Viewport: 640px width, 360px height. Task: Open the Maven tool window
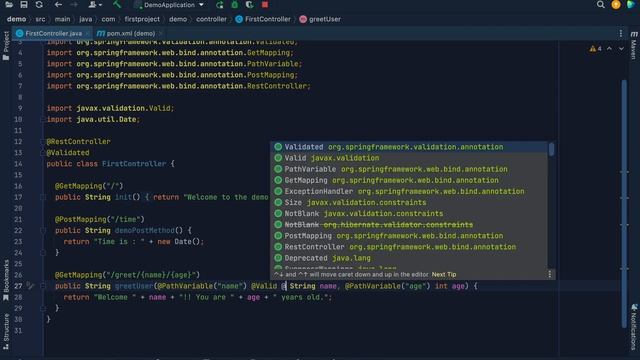coord(633,45)
